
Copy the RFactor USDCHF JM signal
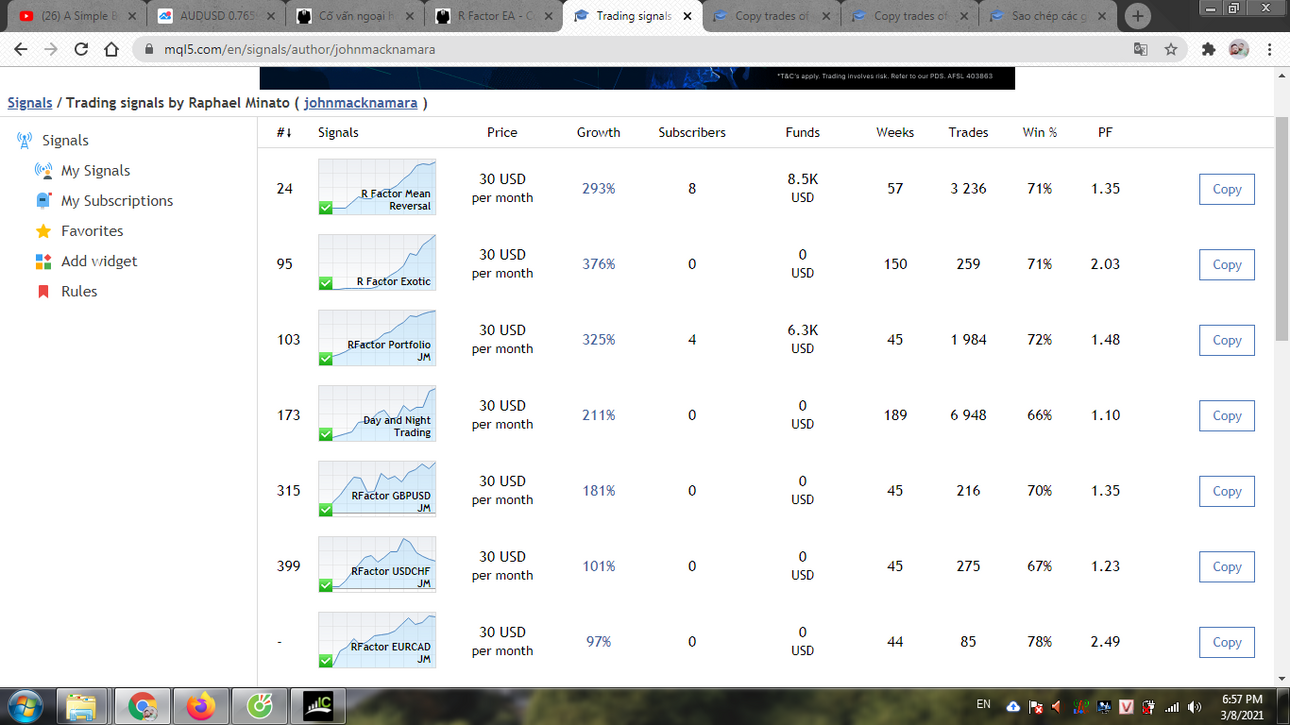coord(1227,567)
